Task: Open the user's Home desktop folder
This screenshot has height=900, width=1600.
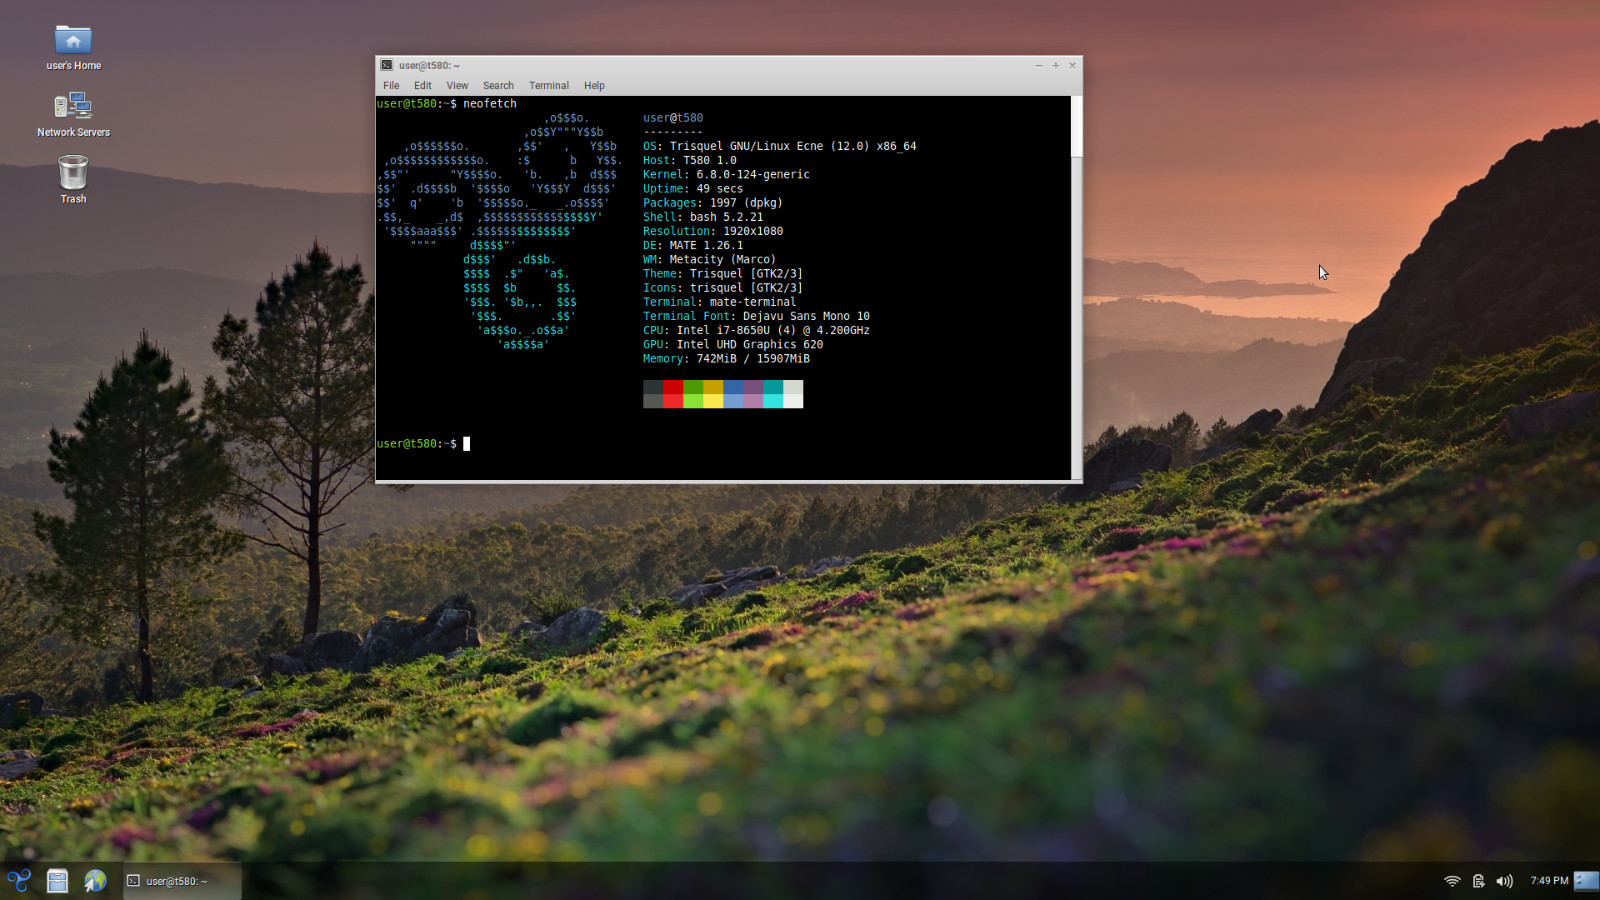Action: pyautogui.click(x=73, y=47)
